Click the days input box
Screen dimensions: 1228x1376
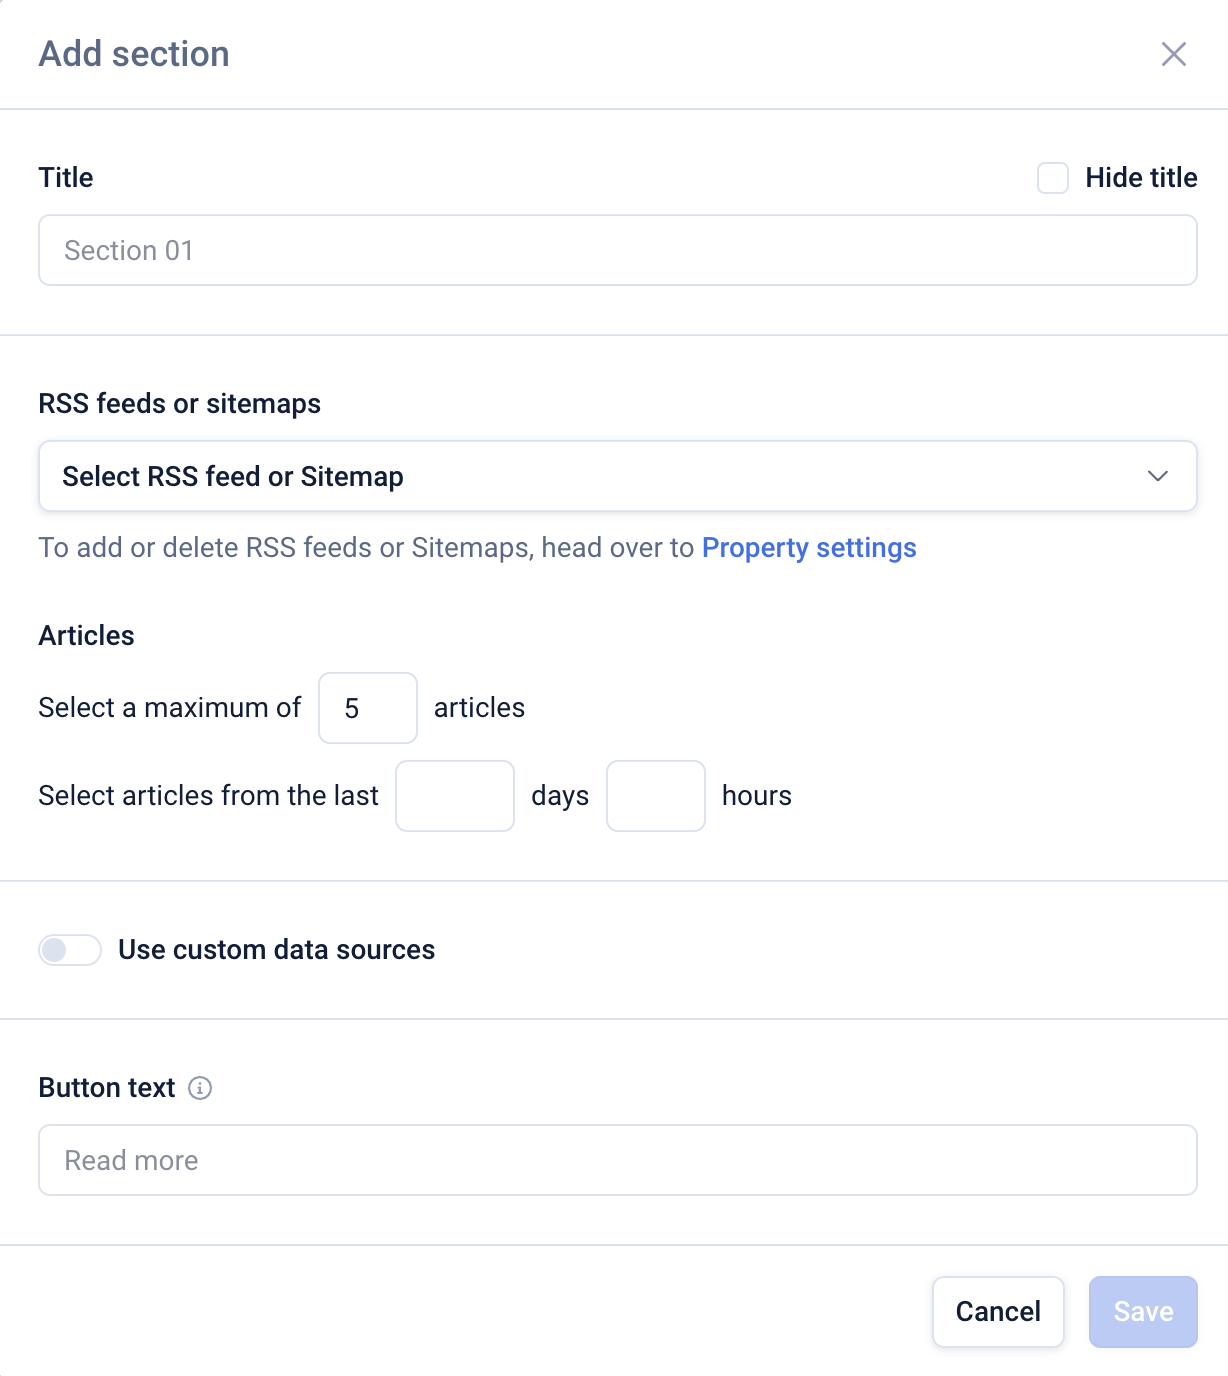coord(455,796)
